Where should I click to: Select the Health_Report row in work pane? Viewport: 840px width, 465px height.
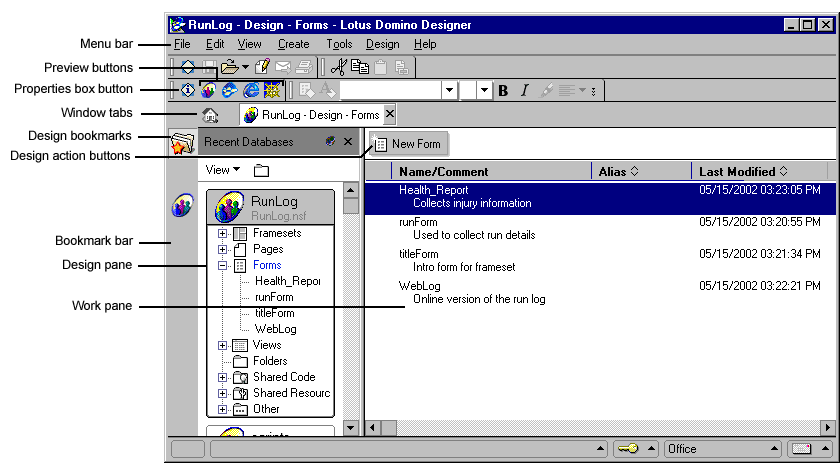pos(600,197)
